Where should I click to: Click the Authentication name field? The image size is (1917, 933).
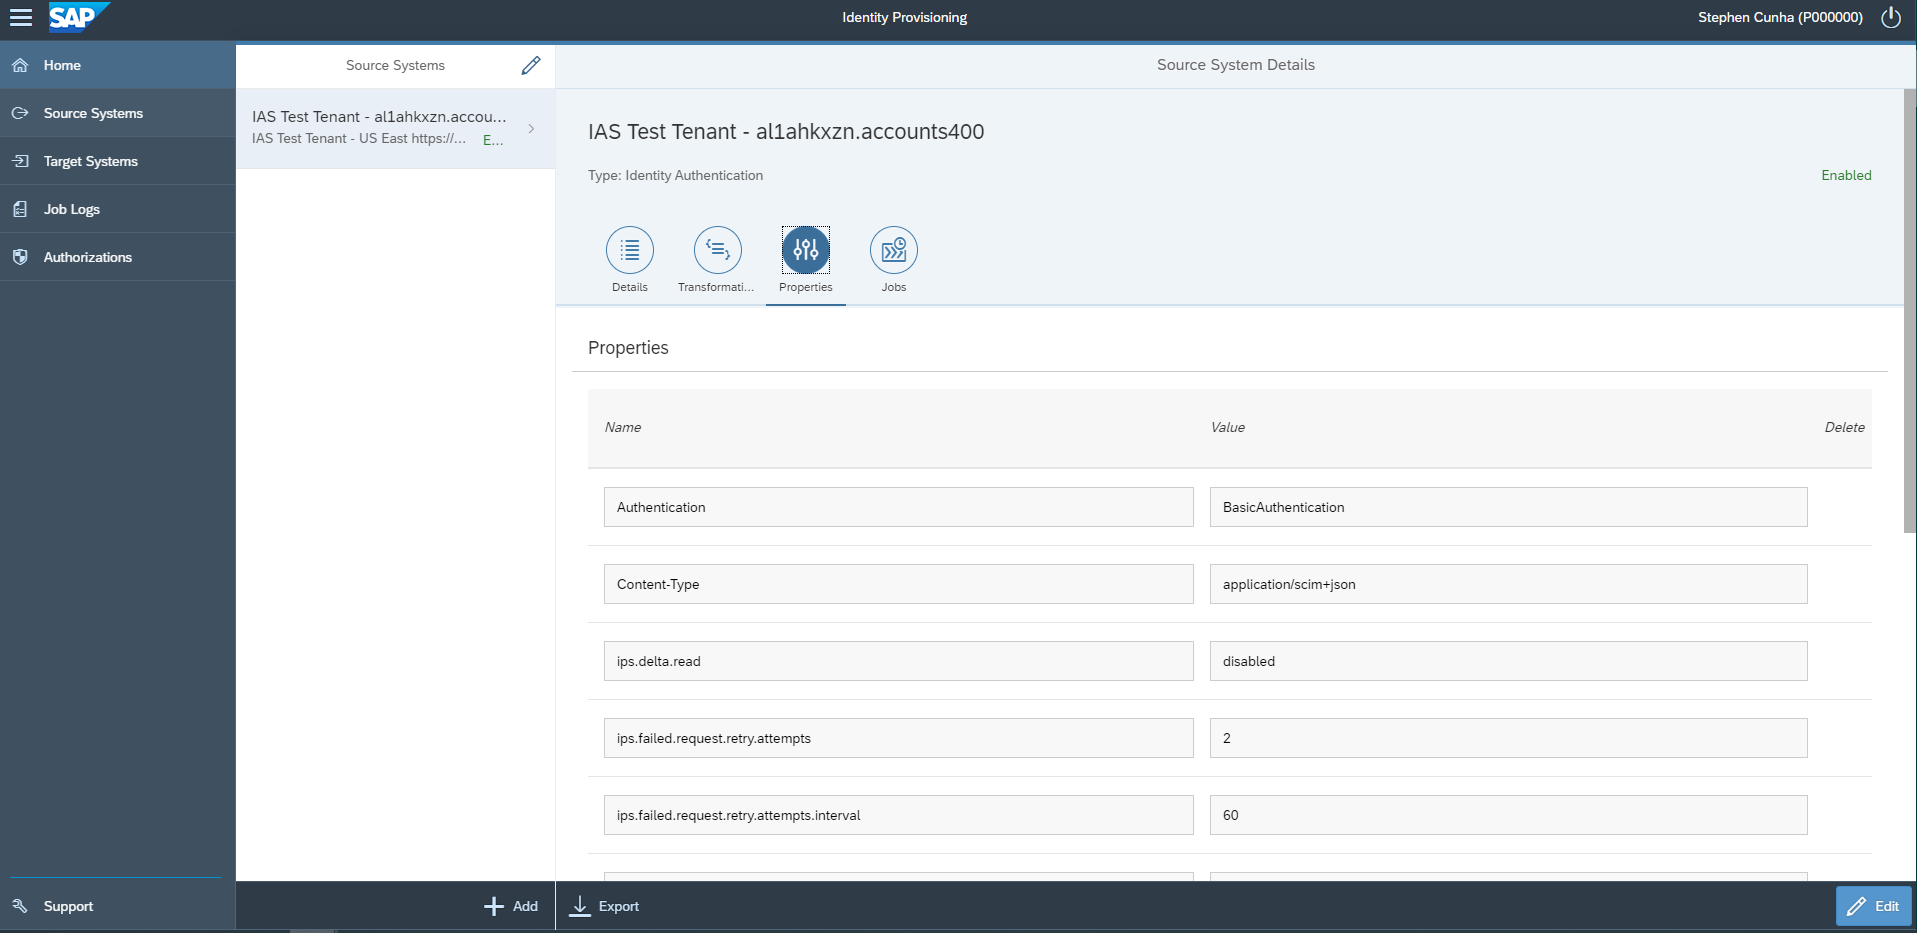pos(899,507)
